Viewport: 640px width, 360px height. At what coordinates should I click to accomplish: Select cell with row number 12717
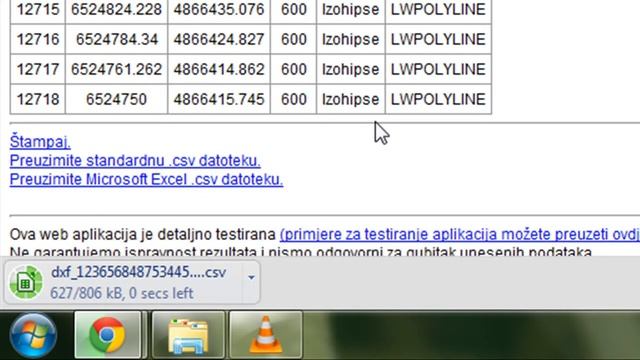(38, 69)
